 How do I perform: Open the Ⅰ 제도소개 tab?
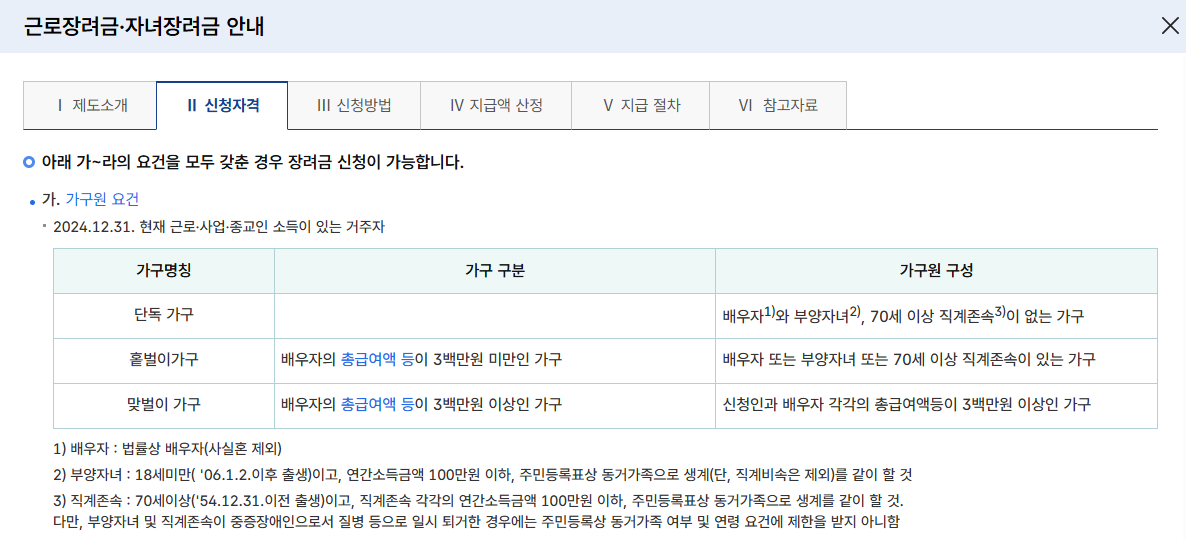[x=90, y=105]
